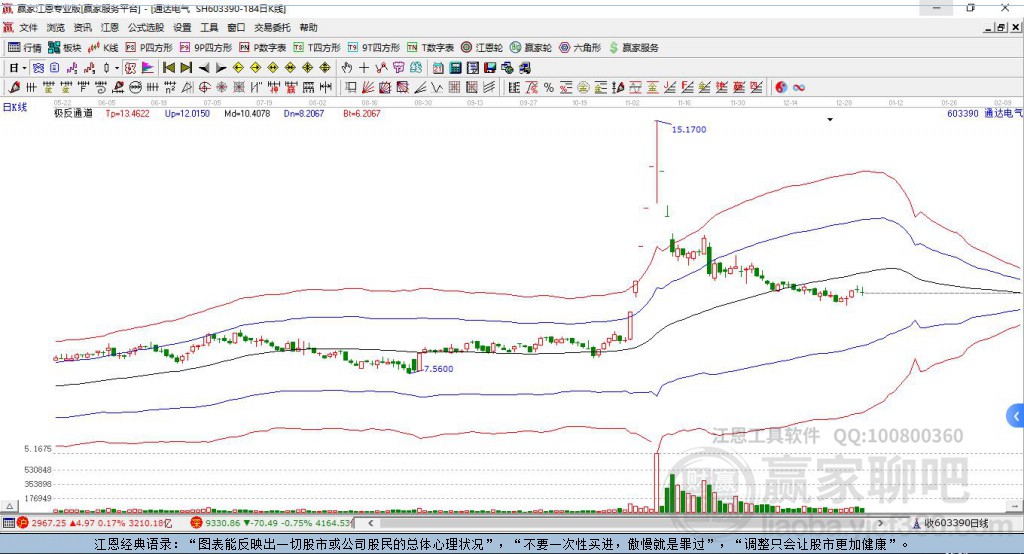Open the 文件 menu

tap(28, 27)
